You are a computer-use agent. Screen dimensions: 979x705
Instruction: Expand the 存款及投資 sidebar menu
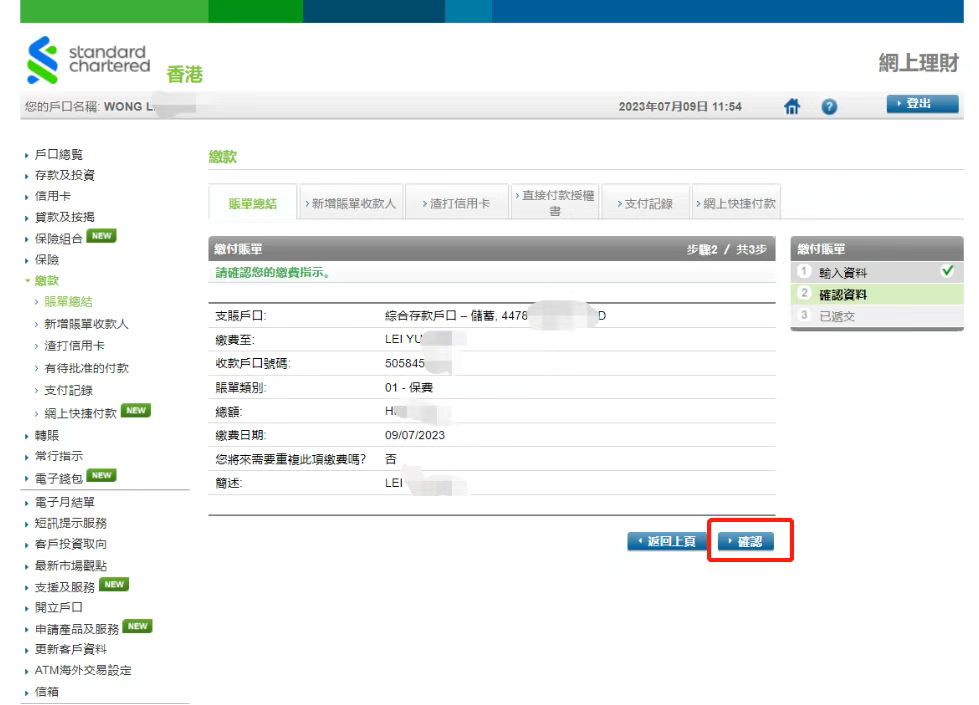coord(65,175)
